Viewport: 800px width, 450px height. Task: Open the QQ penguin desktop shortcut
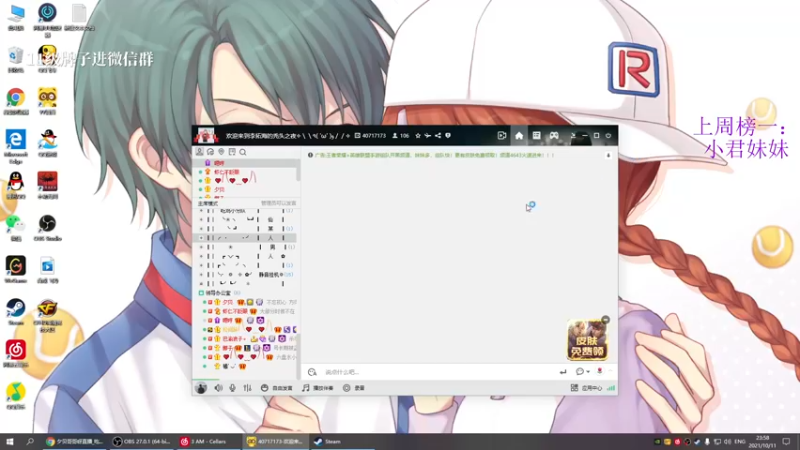(16, 185)
